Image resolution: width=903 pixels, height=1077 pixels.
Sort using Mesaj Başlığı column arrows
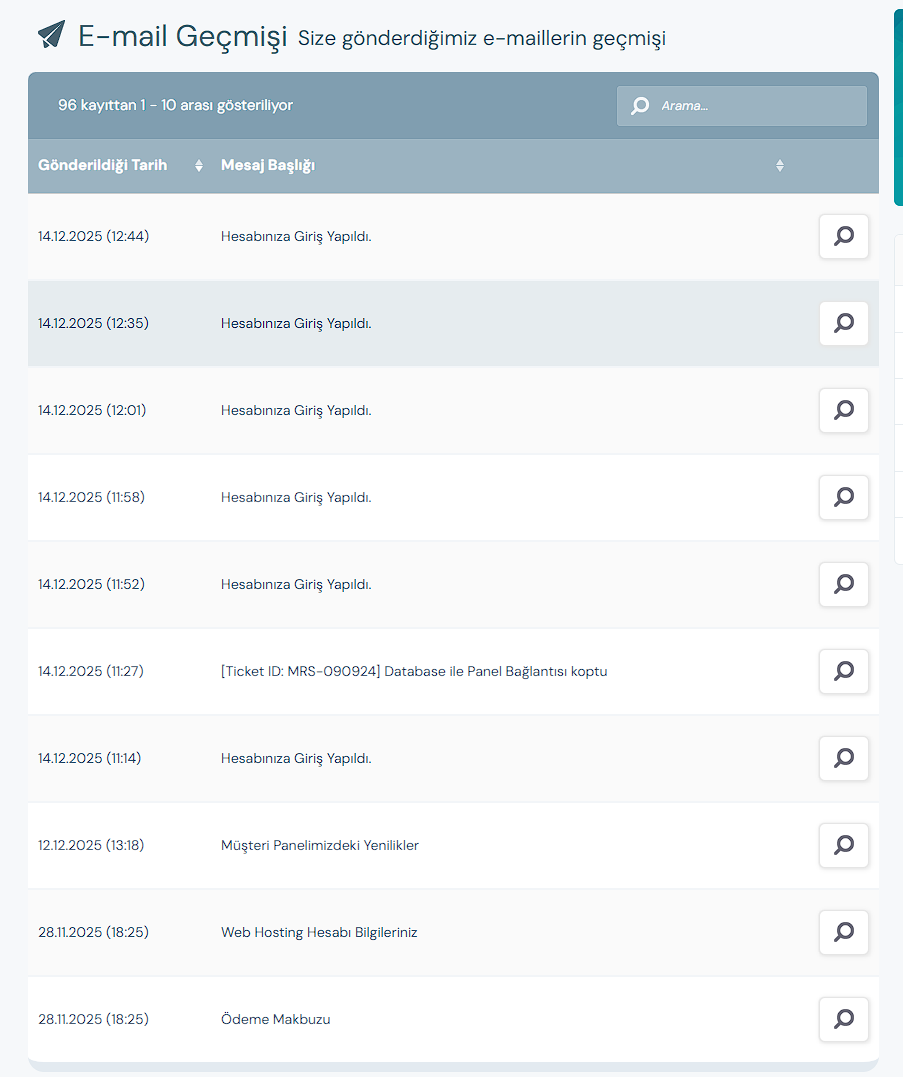click(x=779, y=166)
